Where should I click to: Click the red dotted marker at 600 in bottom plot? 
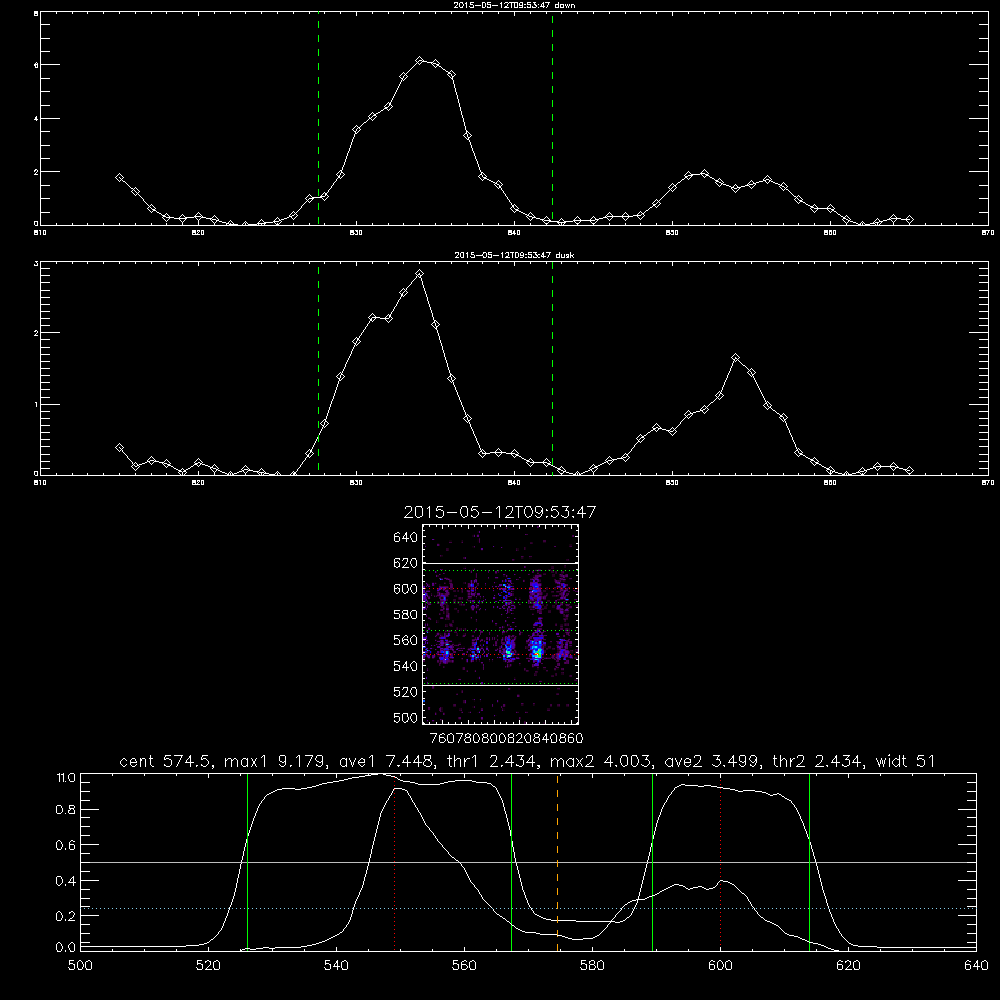tap(721, 862)
